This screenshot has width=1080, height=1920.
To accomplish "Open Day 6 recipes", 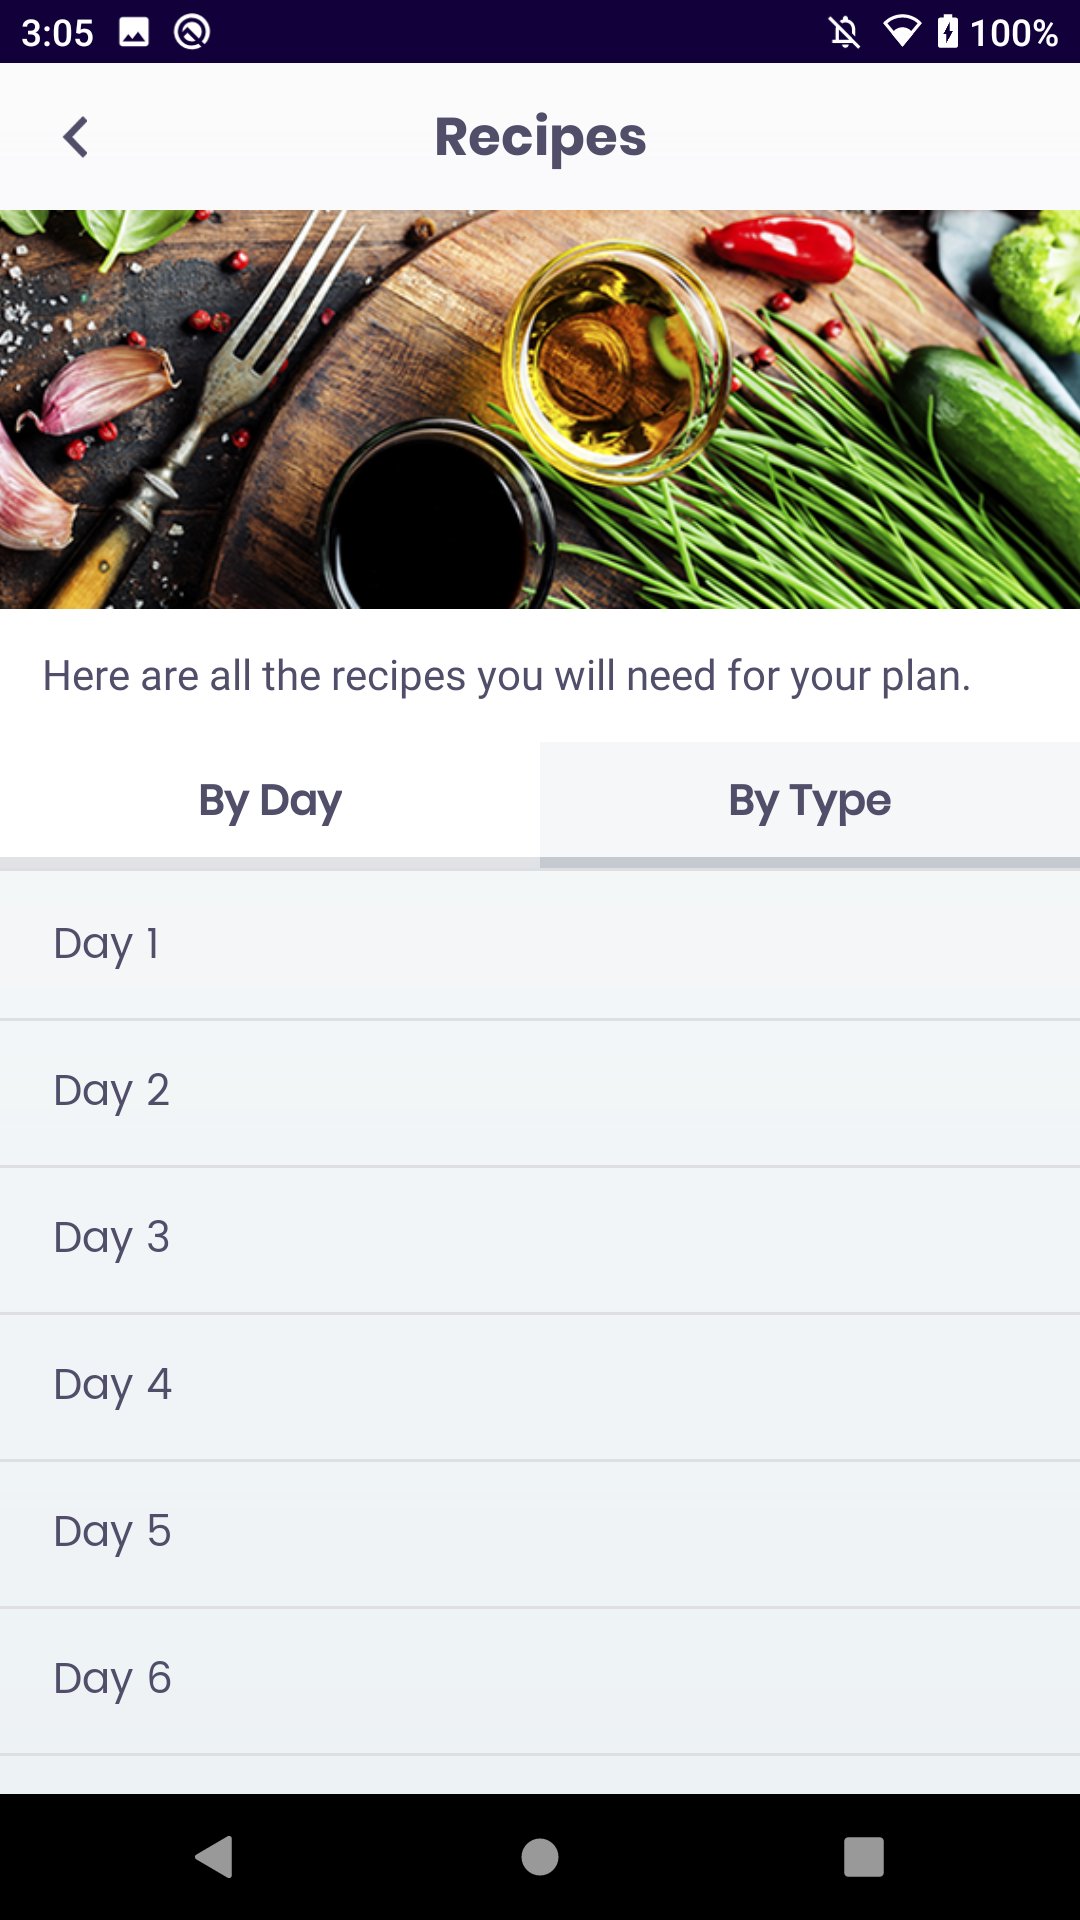I will pyautogui.click(x=540, y=1680).
